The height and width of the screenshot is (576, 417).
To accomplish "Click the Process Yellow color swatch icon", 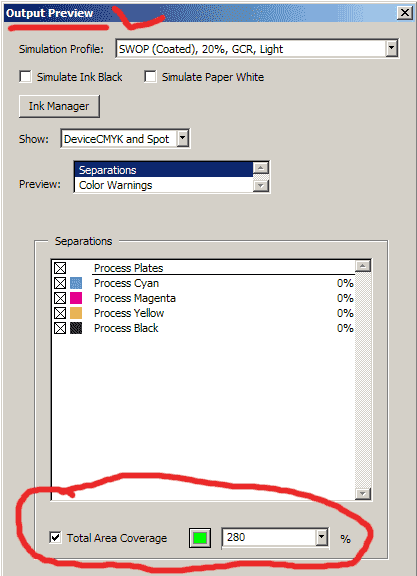I will point(76,313).
